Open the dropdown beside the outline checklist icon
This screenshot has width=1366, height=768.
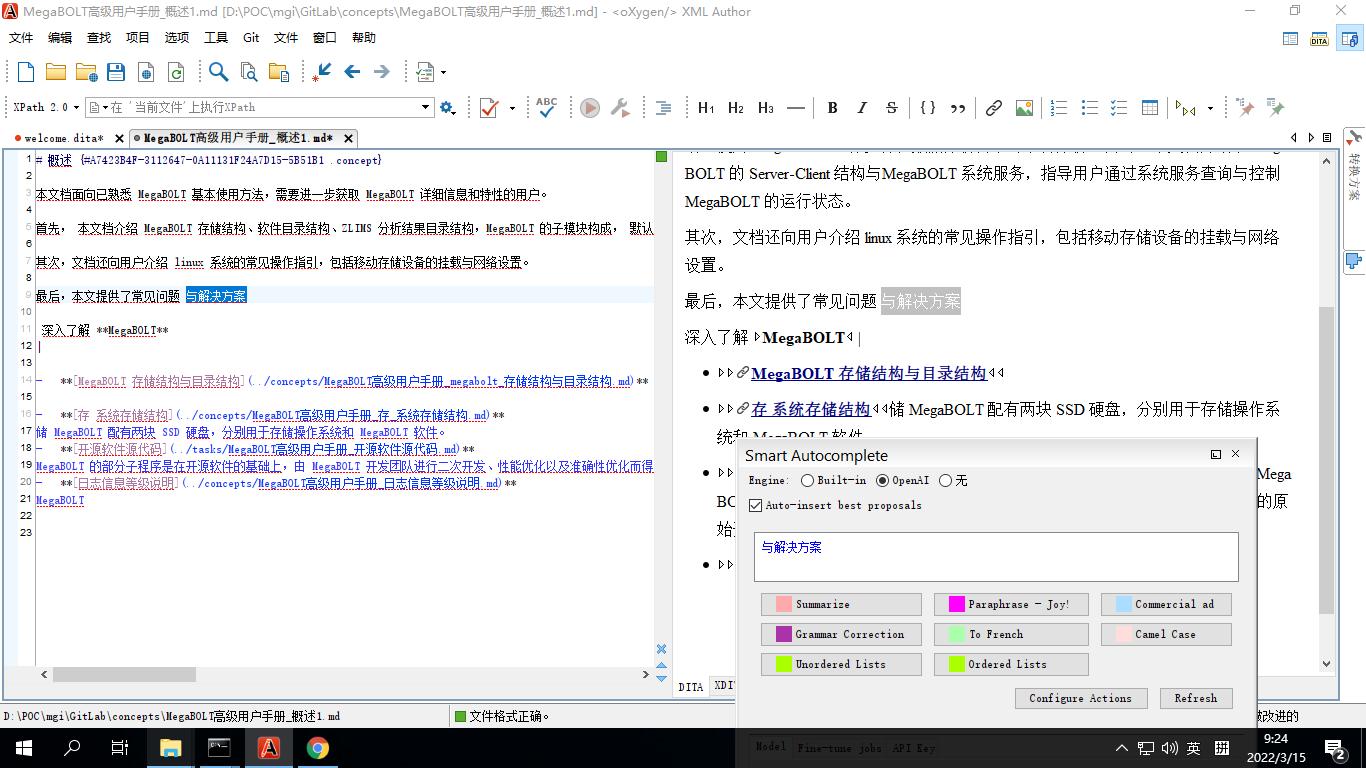point(443,72)
